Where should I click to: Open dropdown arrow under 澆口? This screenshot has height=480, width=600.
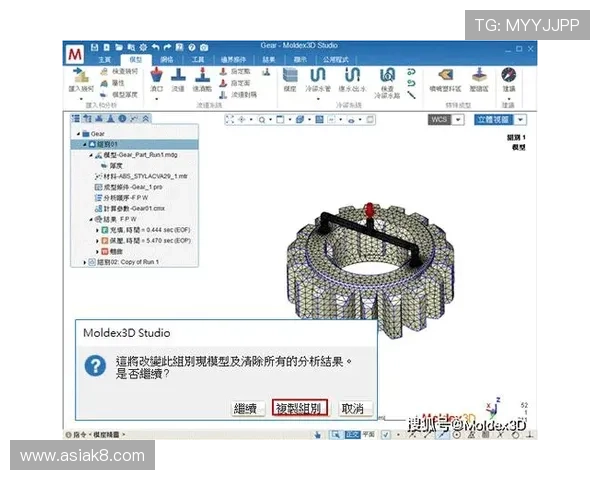[x=157, y=99]
